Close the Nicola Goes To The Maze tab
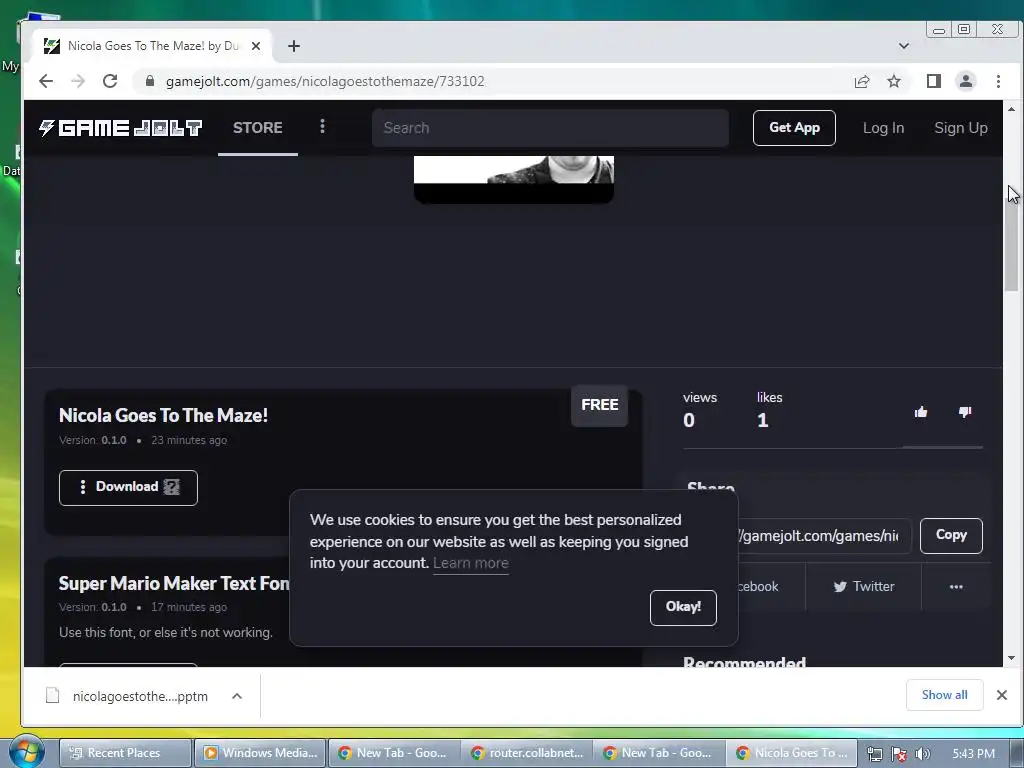This screenshot has height=768, width=1024. (x=256, y=46)
